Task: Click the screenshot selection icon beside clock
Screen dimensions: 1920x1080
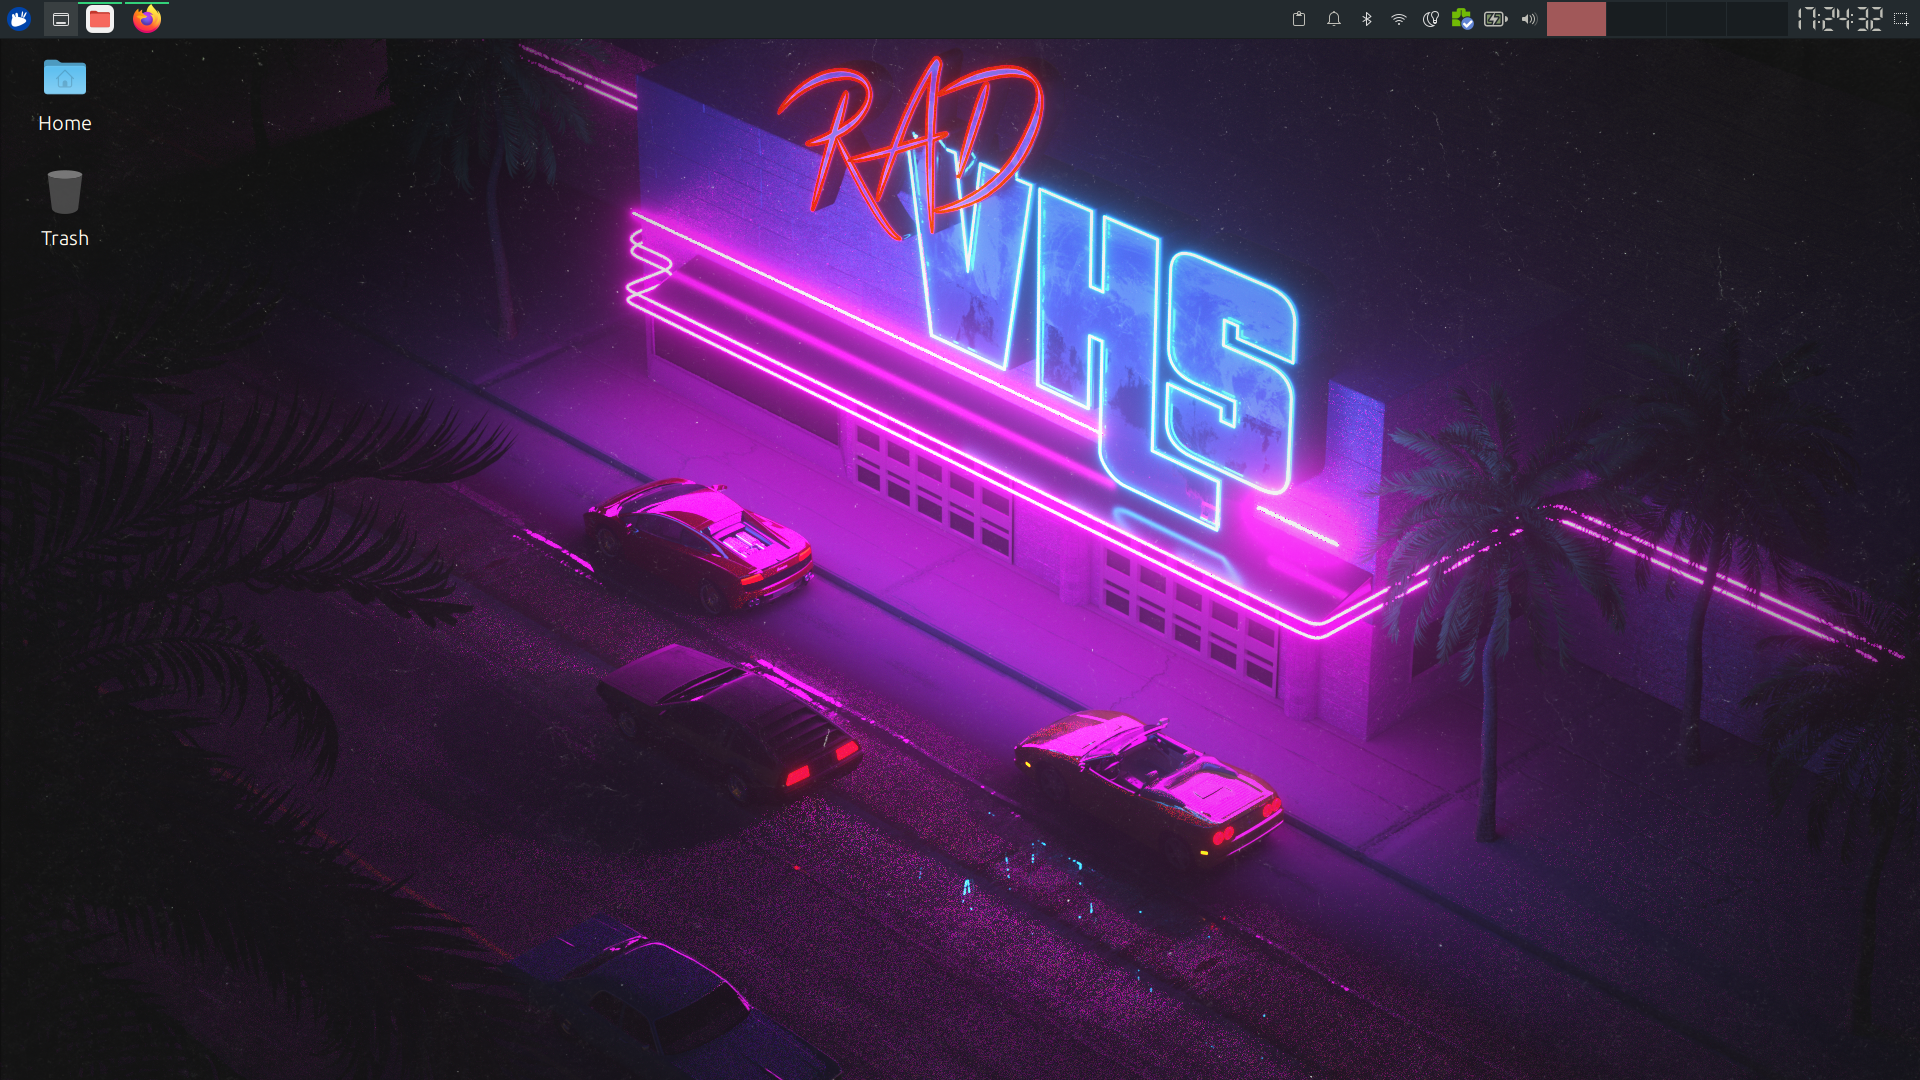Action: pos(1901,19)
